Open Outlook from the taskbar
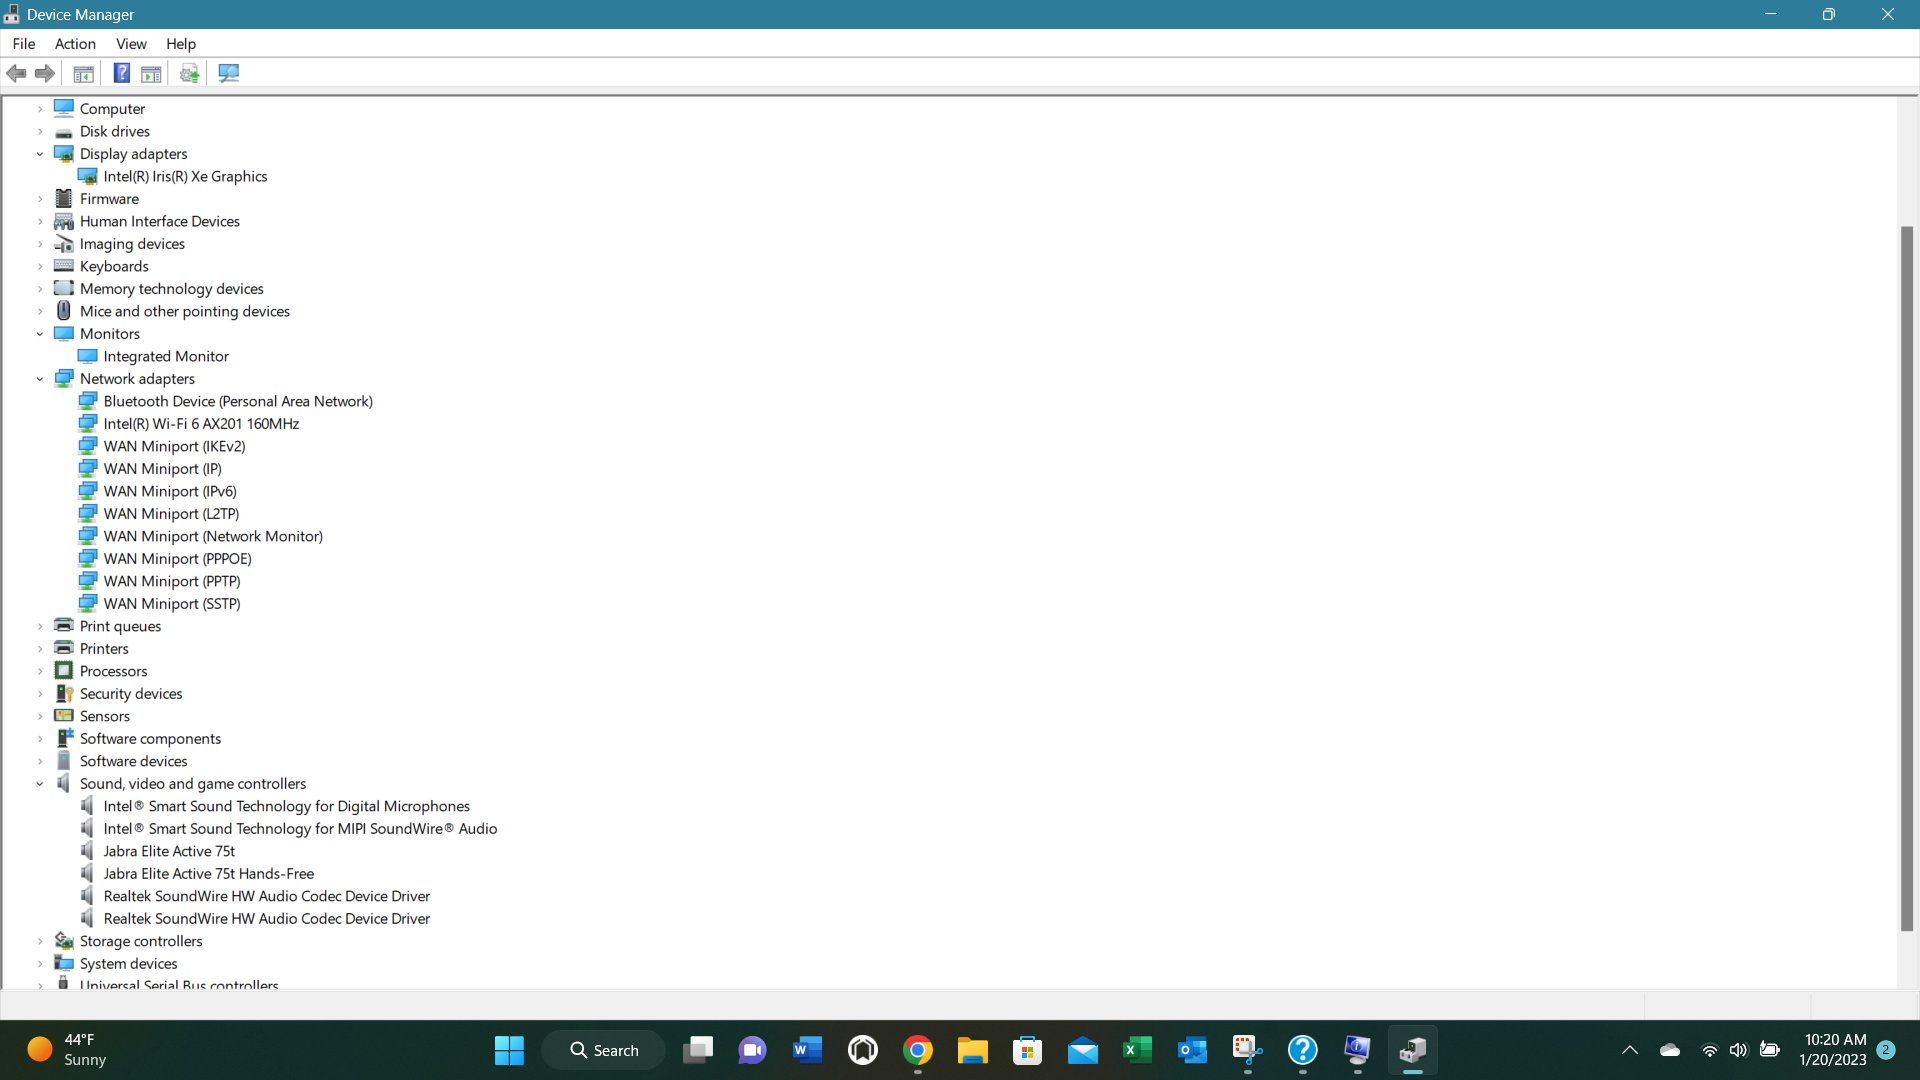The image size is (1920, 1080). 1192,1050
